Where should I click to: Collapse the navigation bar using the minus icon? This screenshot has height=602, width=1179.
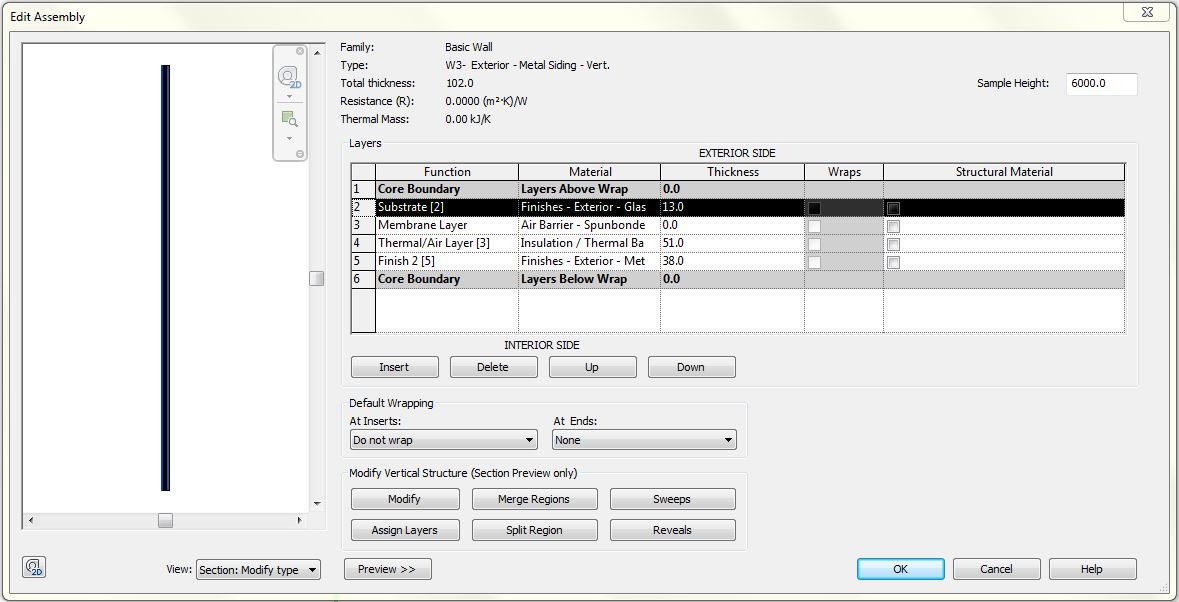299,153
